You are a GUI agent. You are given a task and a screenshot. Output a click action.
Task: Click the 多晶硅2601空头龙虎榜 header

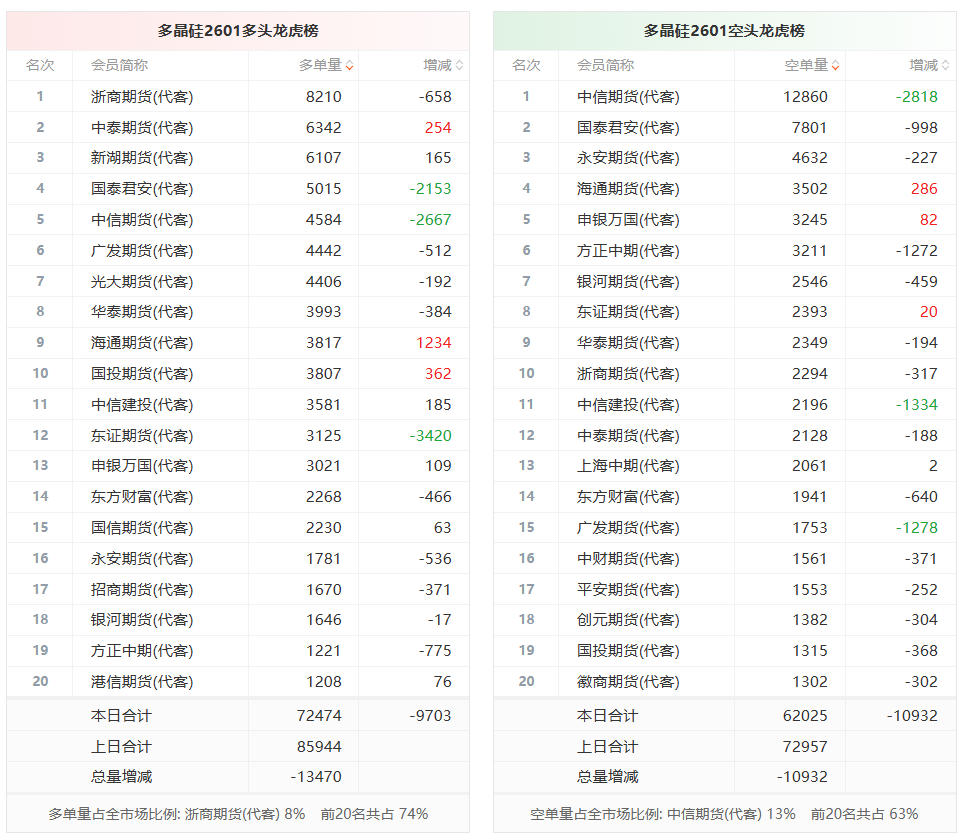pyautogui.click(x=724, y=31)
